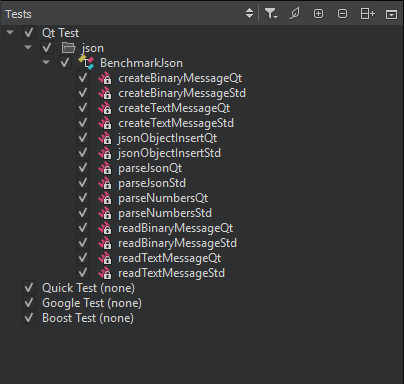This screenshot has height=384, width=404.
Task: Click the readTextMessageStd slot icon
Action: coord(105,273)
